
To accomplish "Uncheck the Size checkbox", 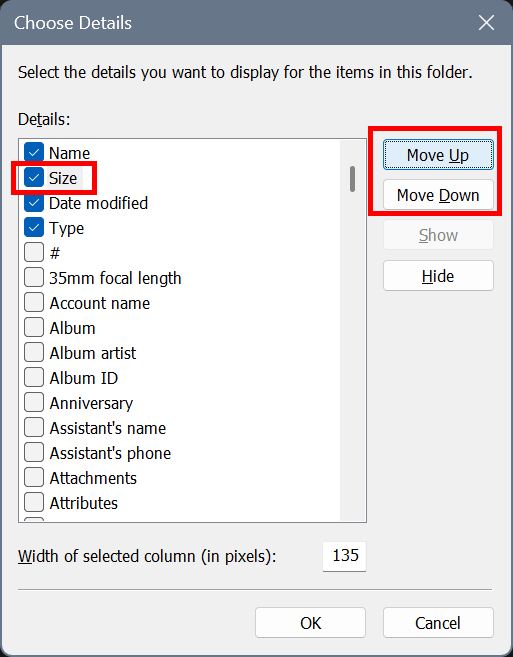I will 34,178.
